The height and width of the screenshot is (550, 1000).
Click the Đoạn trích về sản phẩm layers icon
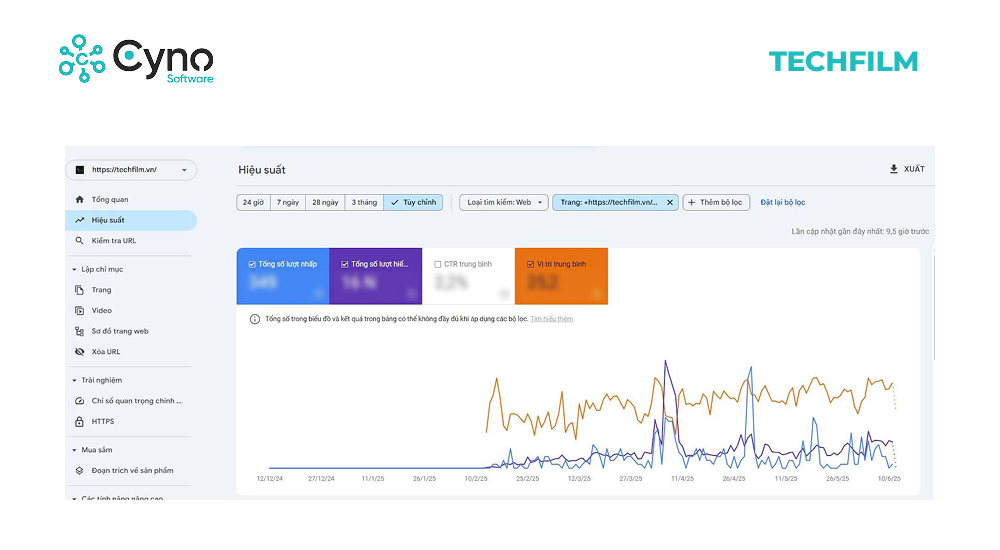80,471
